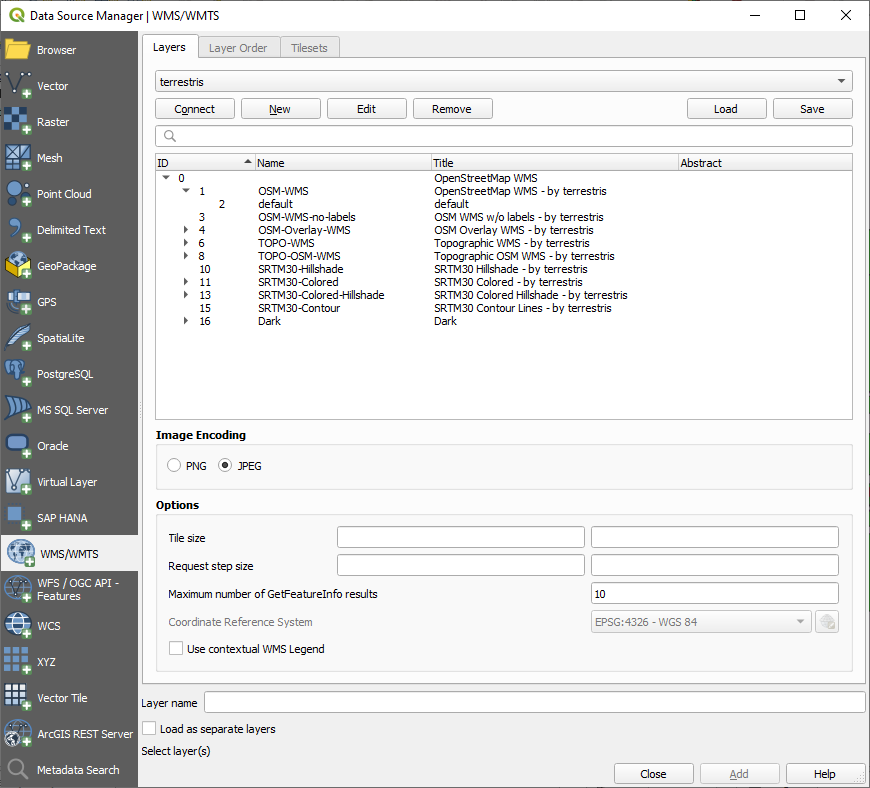Image resolution: width=870 pixels, height=788 pixels.
Task: Check Load as separate layers
Action: click(x=149, y=729)
